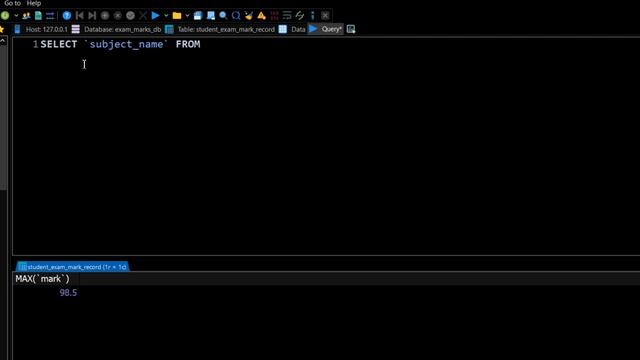This screenshot has width=640, height=360.
Task: Click the `subject_name` column text in the query
Action: (126, 44)
